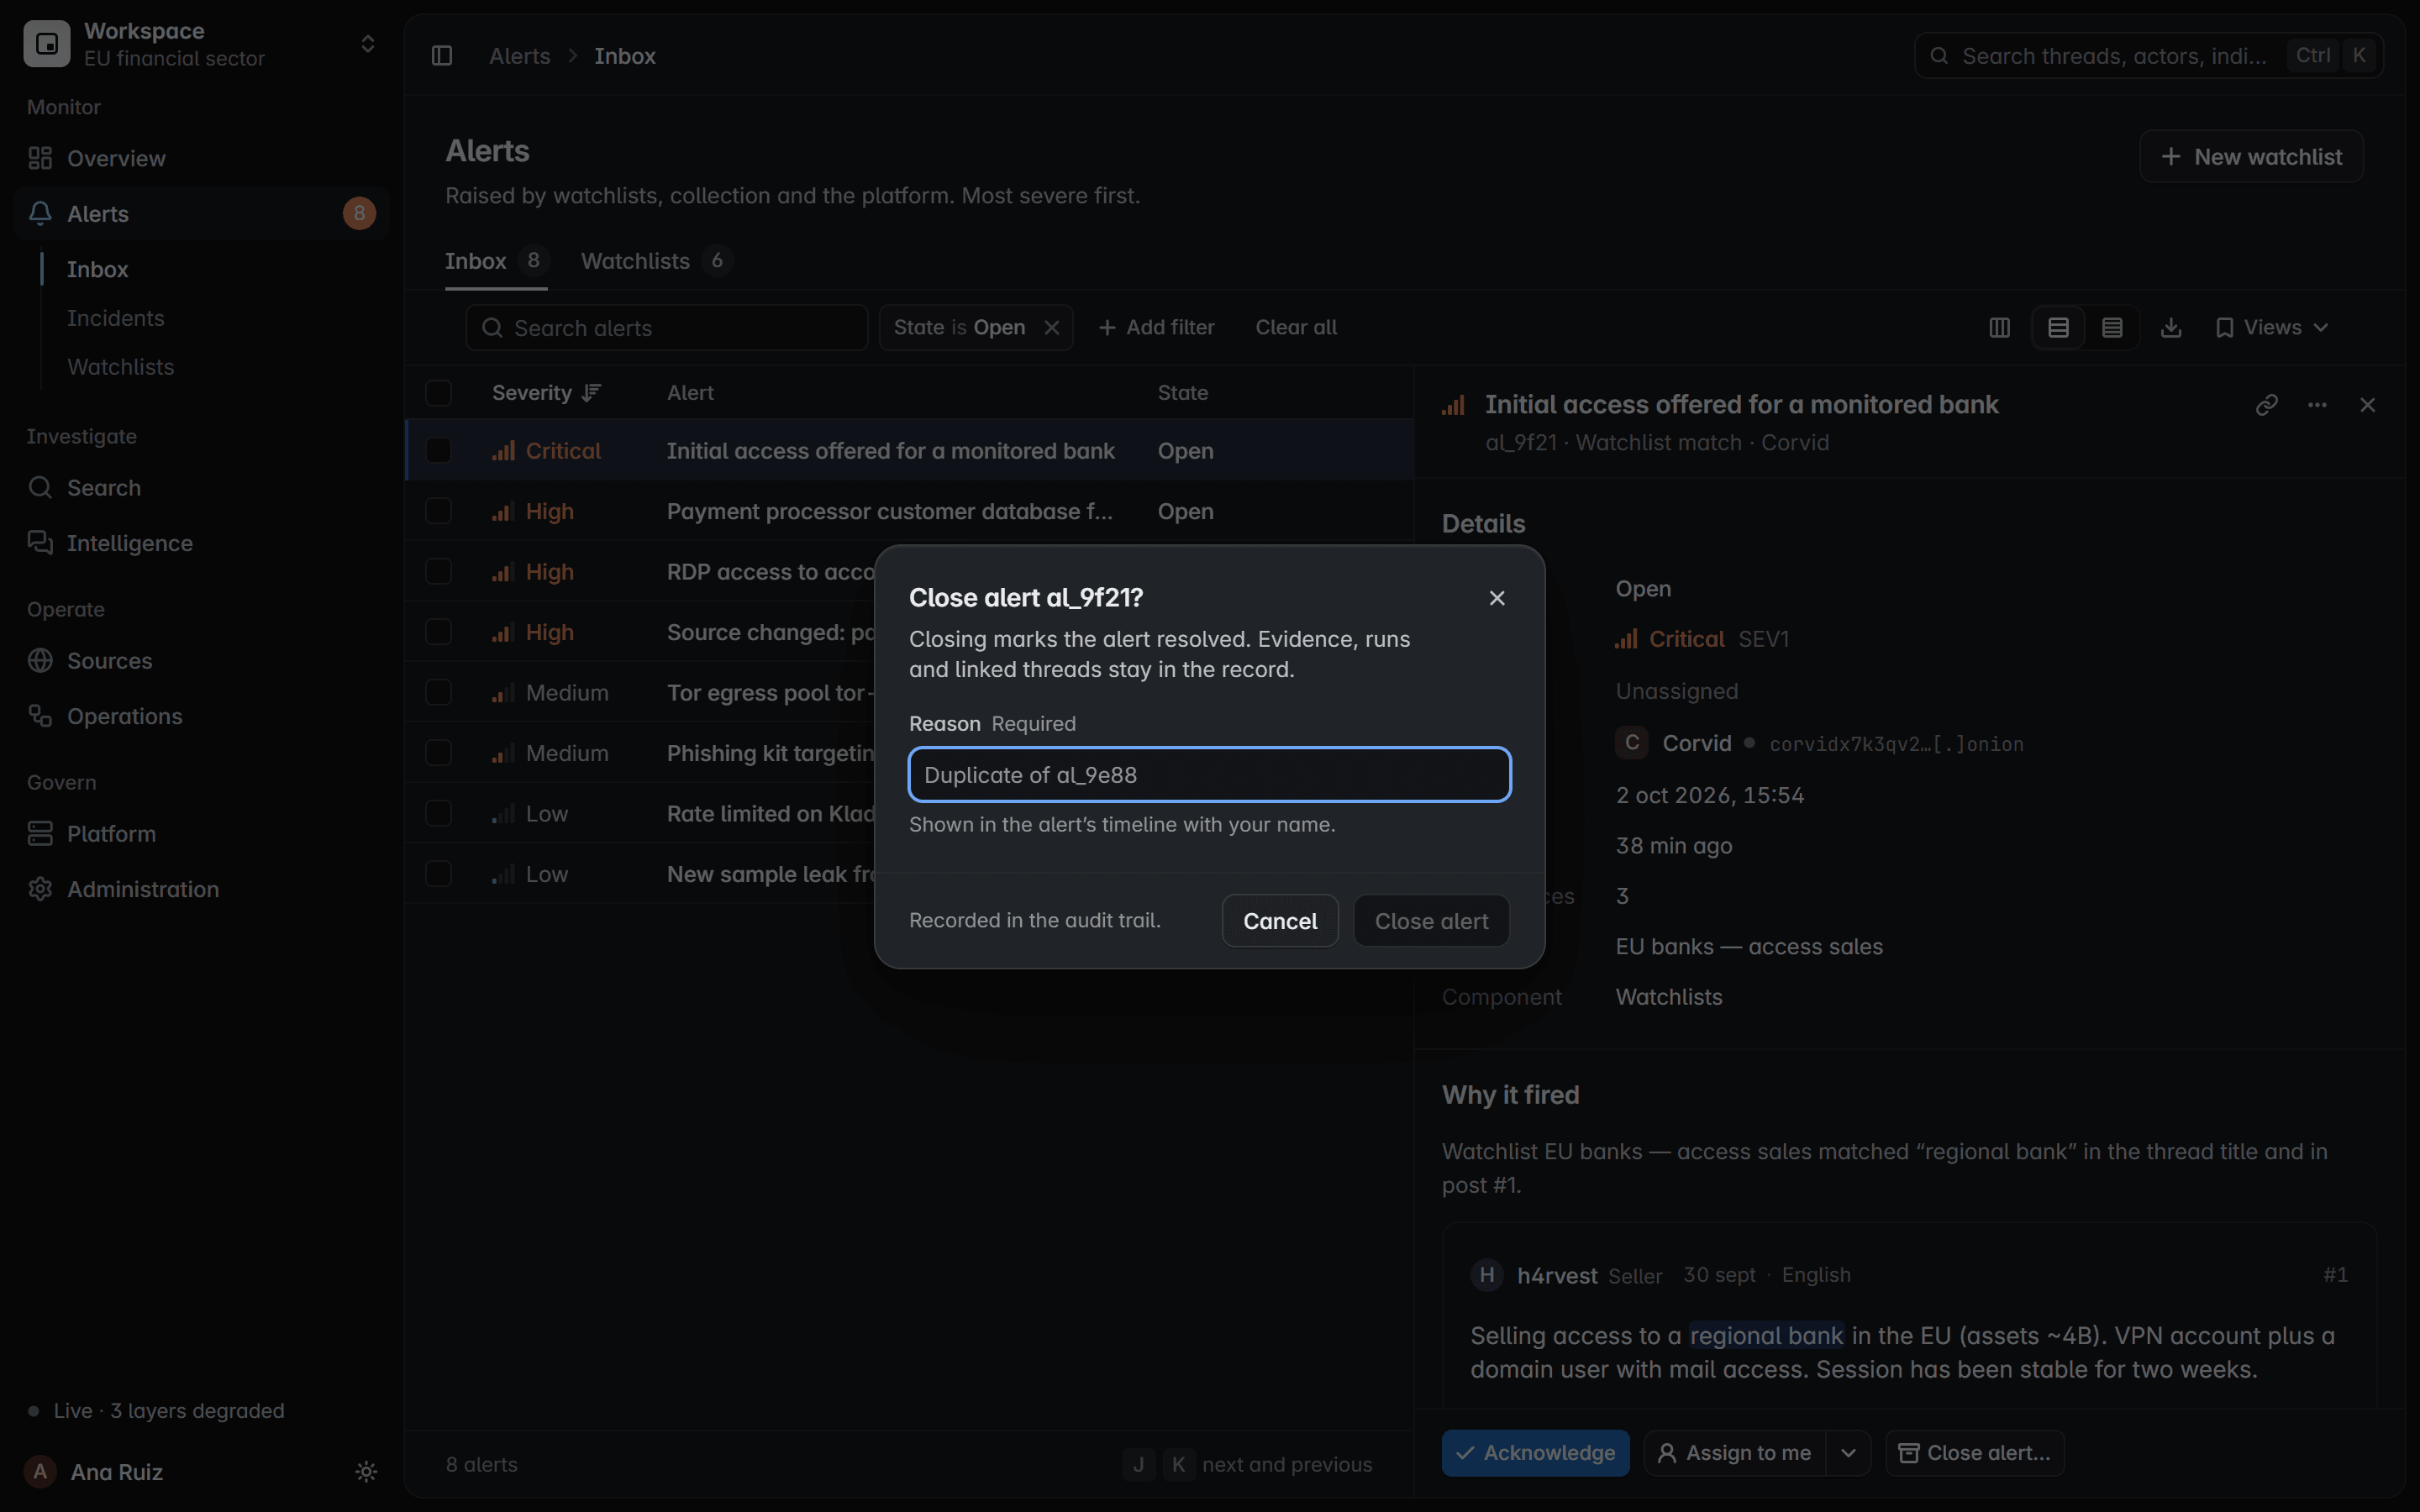The height and width of the screenshot is (1512, 2420).
Task: Toggle select-all alerts checkbox
Action: pos(439,393)
